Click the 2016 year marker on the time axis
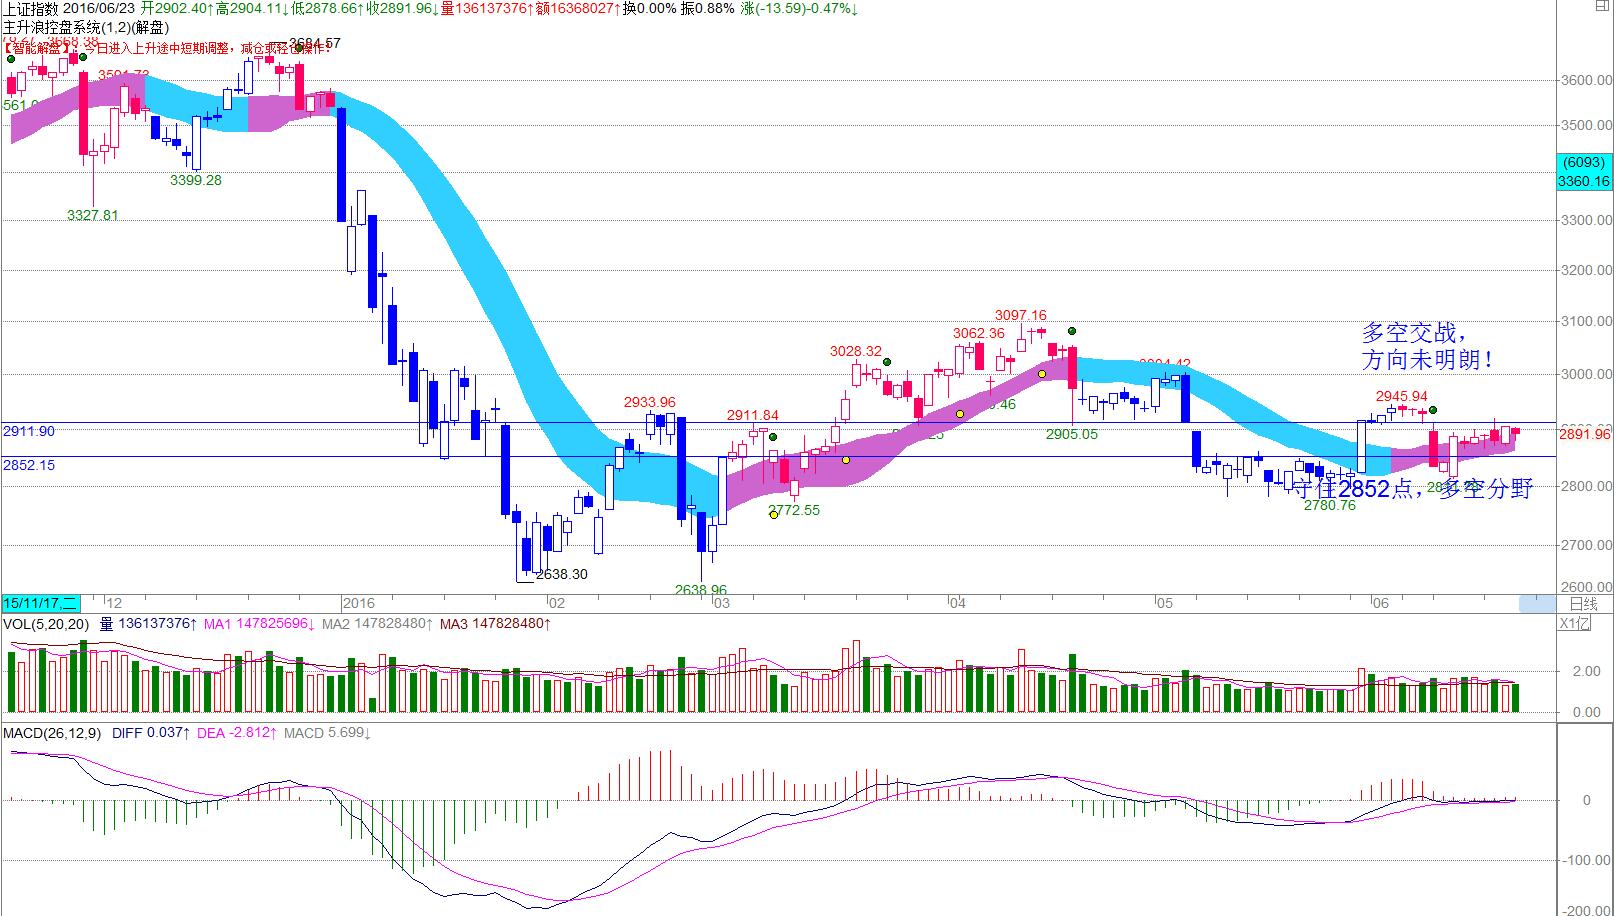 point(358,603)
